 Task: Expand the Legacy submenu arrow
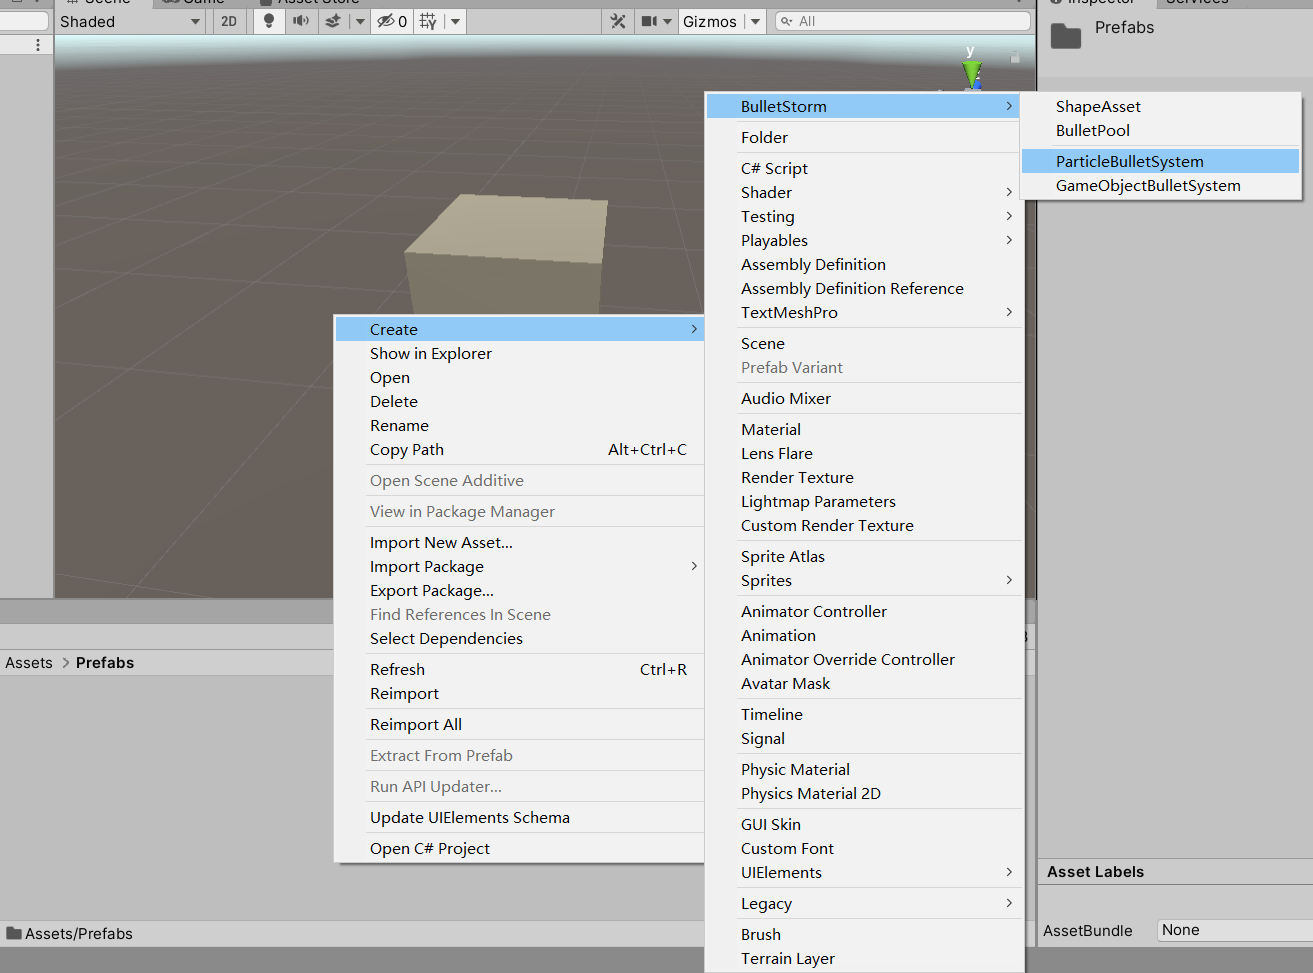coord(1009,903)
